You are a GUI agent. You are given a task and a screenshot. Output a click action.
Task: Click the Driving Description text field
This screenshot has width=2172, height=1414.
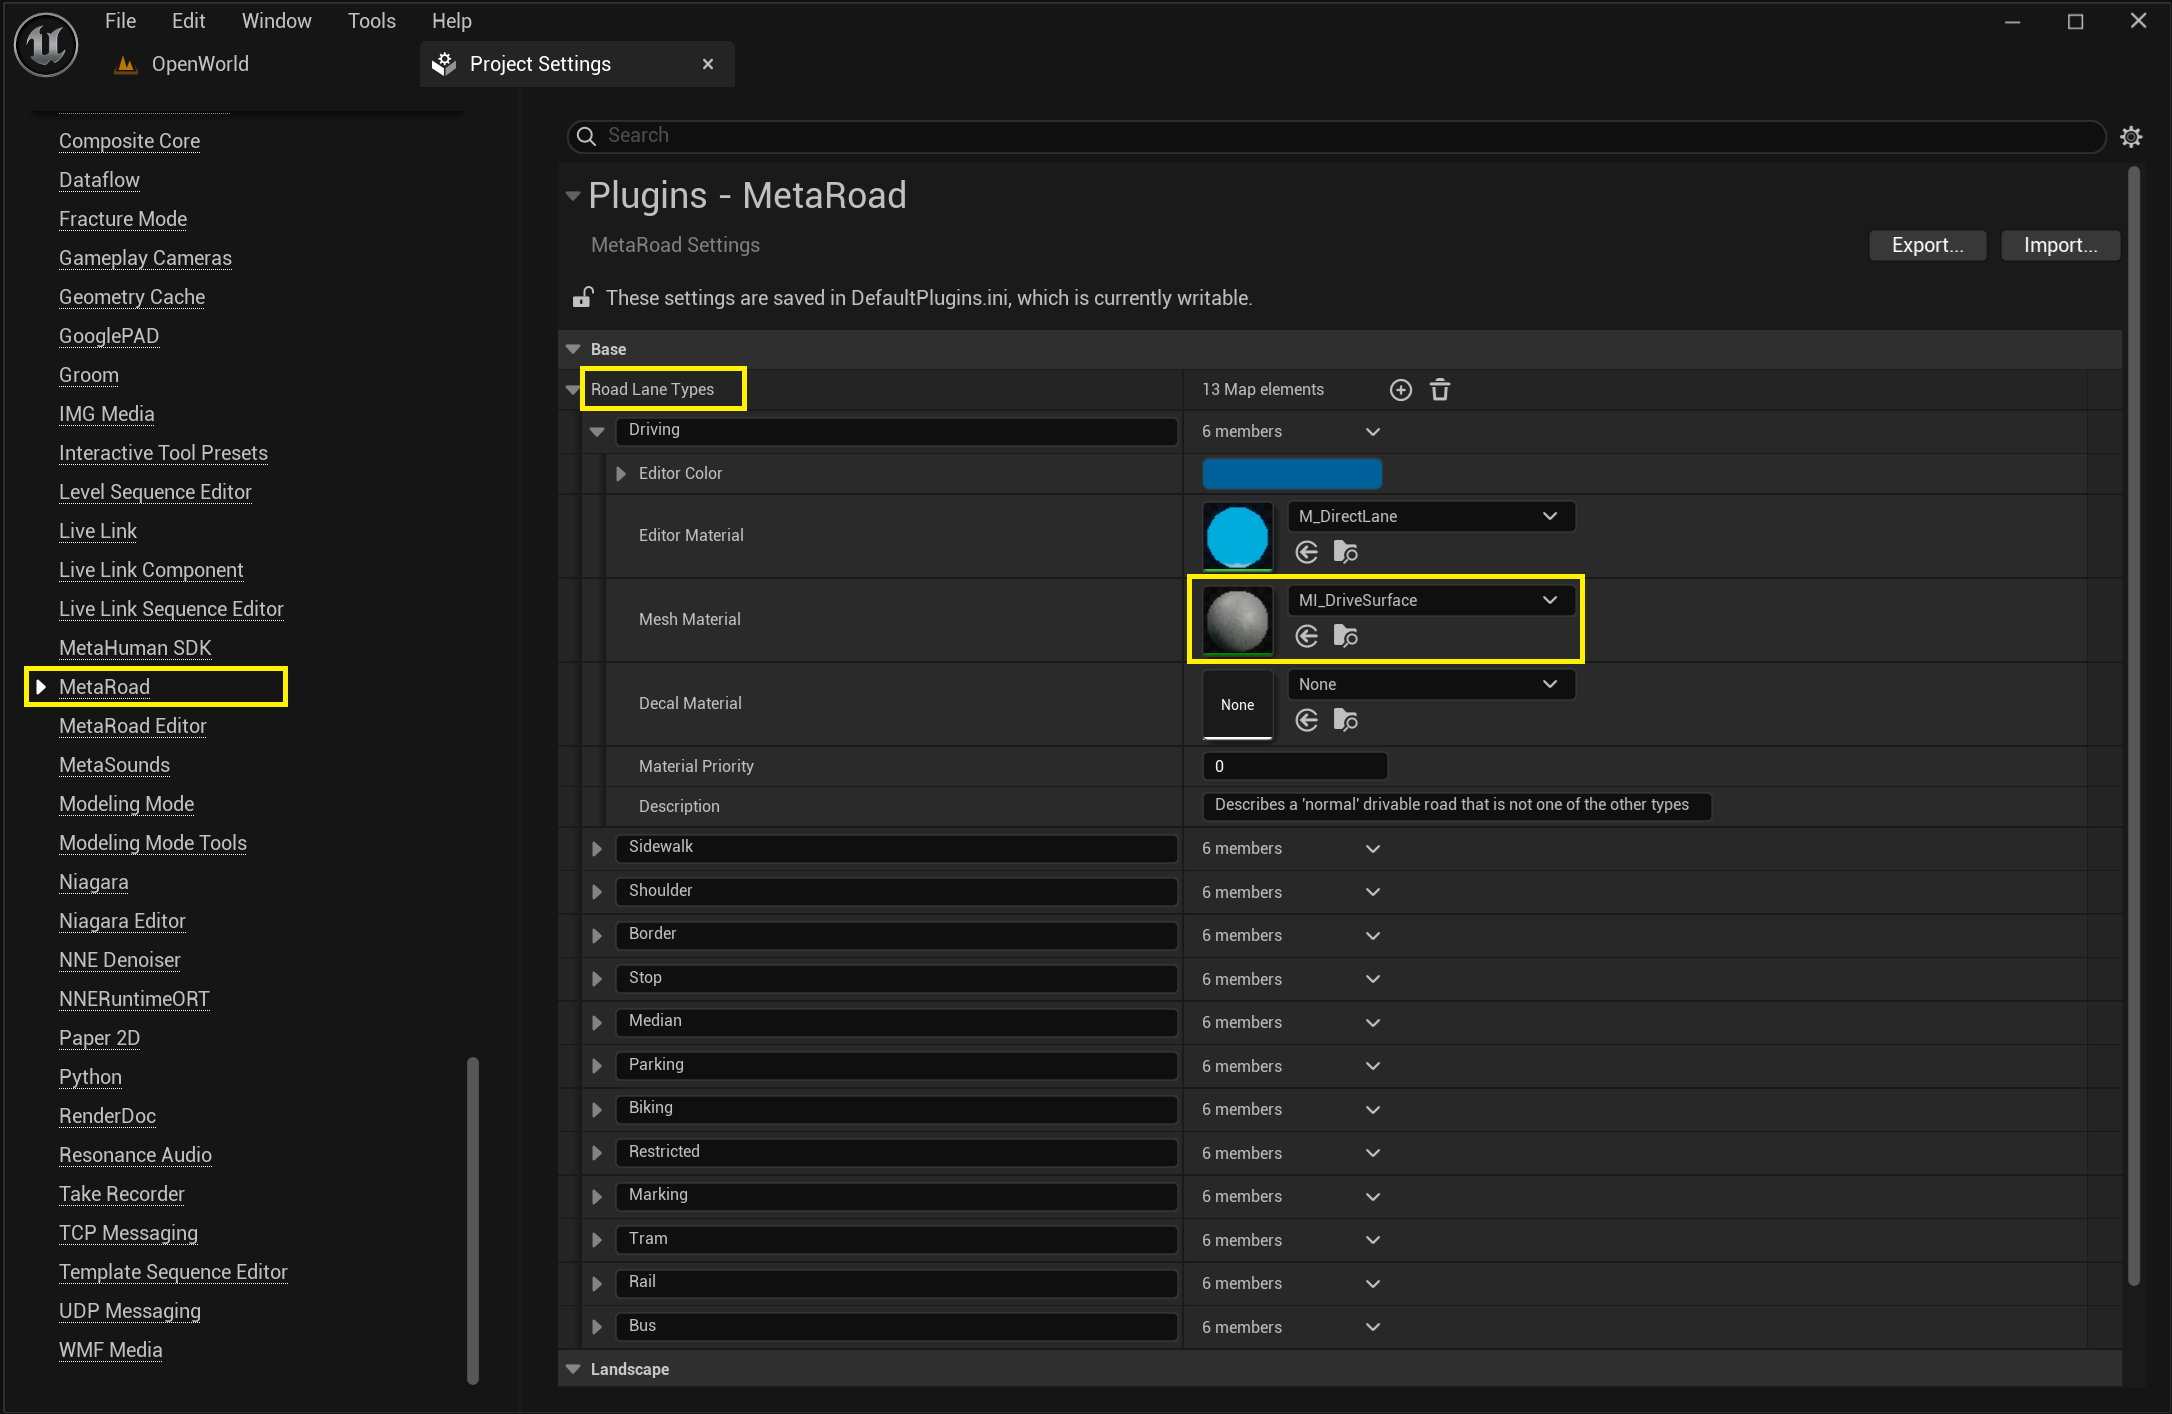point(1456,805)
